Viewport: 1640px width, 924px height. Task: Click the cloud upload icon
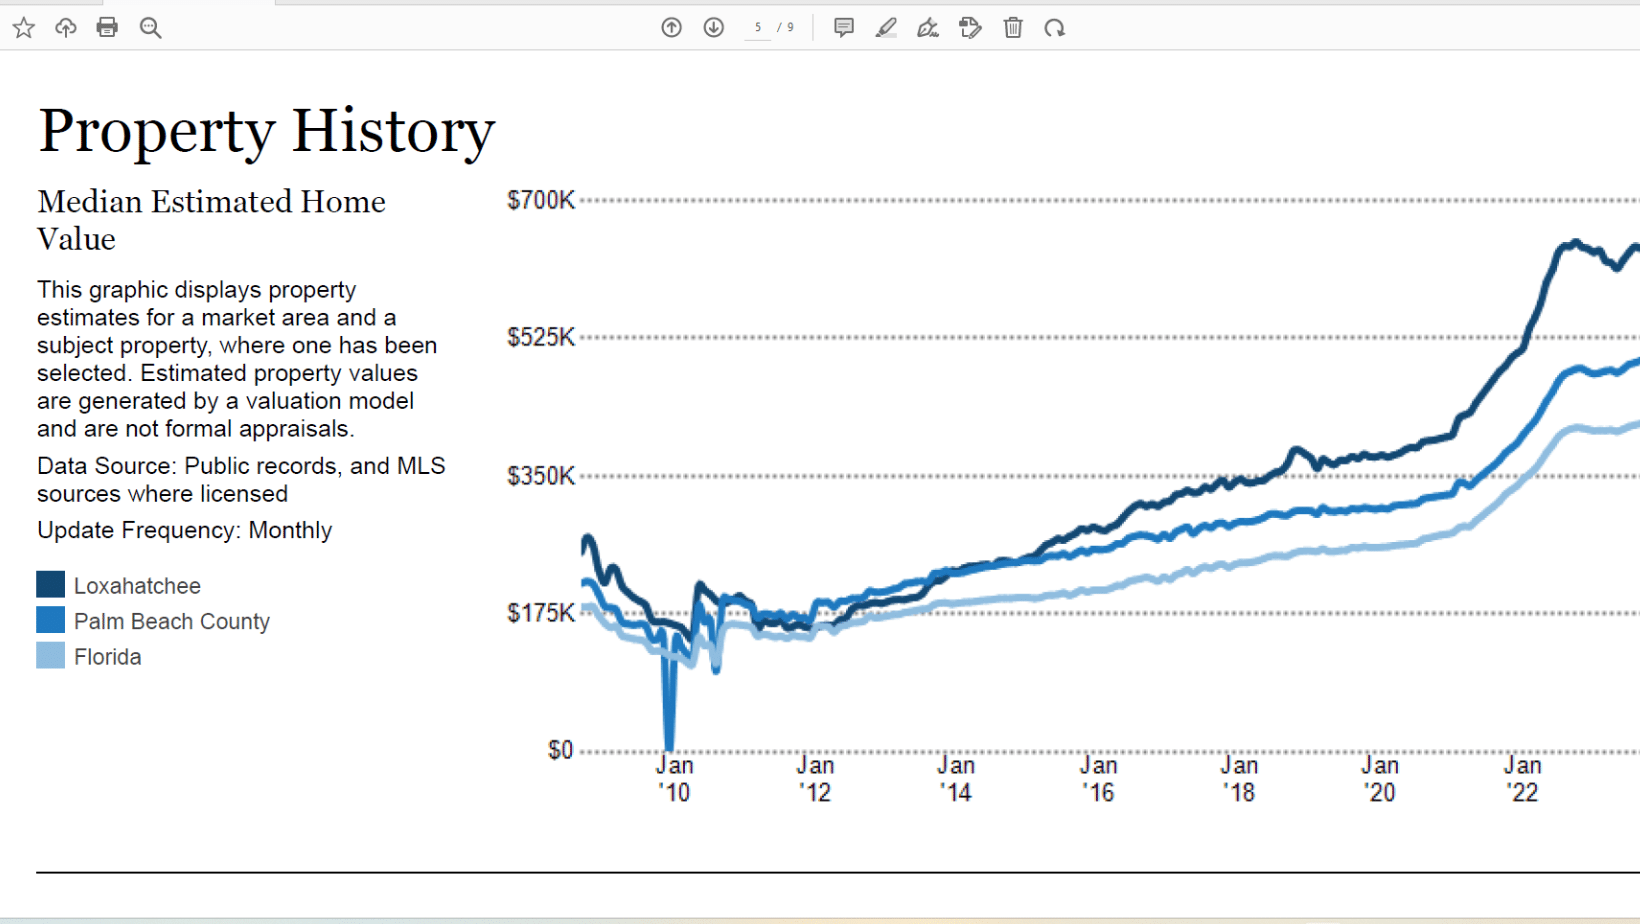(x=66, y=28)
